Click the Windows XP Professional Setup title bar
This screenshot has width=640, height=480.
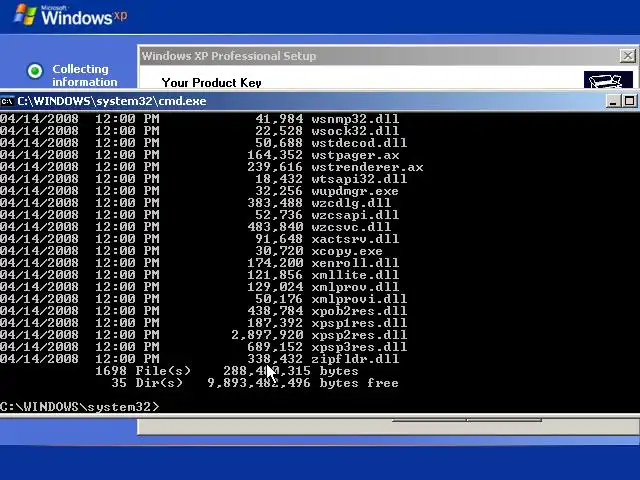pos(388,56)
